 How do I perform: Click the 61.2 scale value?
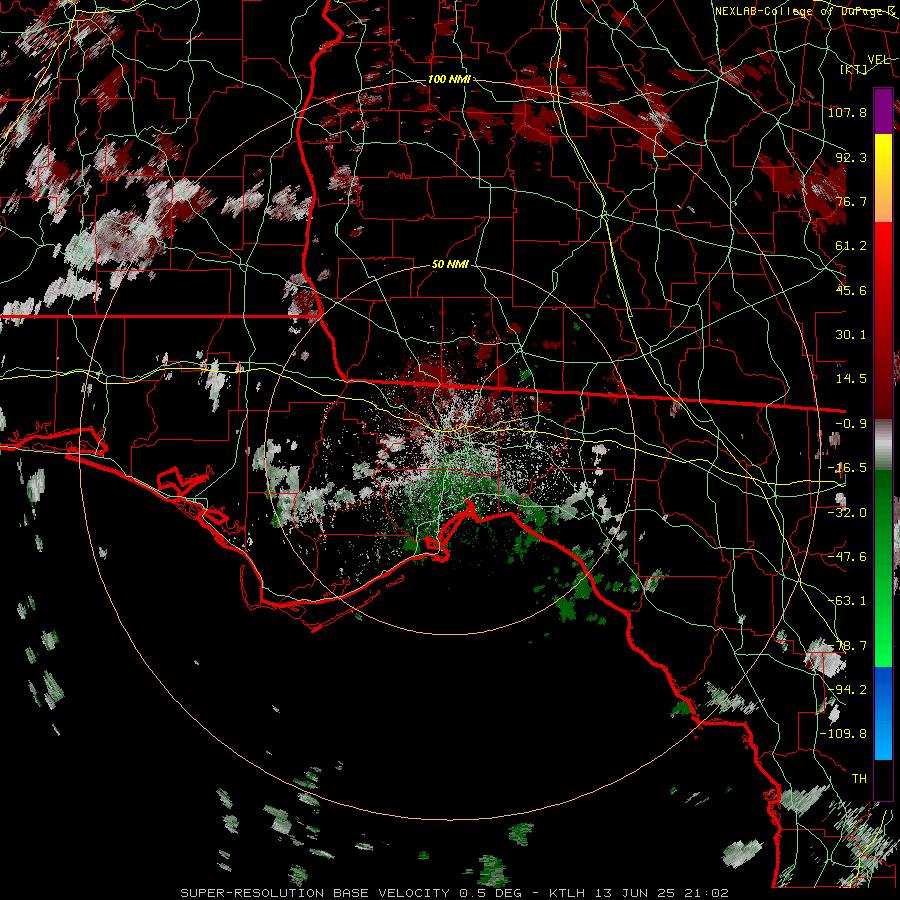(851, 246)
